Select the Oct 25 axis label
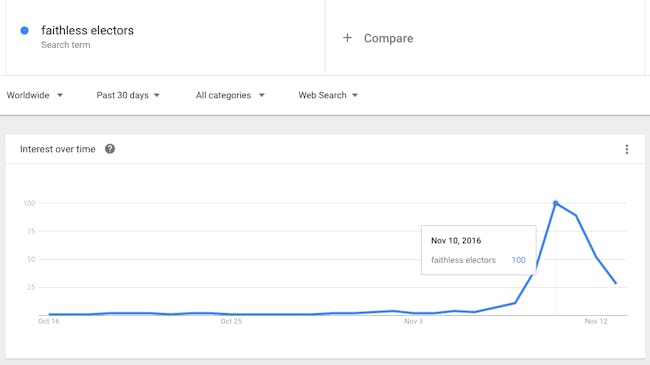This screenshot has height=365, width=650. pos(231,321)
